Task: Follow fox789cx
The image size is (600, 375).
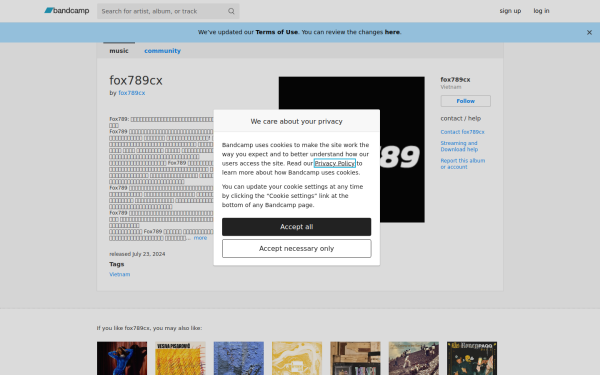Action: point(465,101)
